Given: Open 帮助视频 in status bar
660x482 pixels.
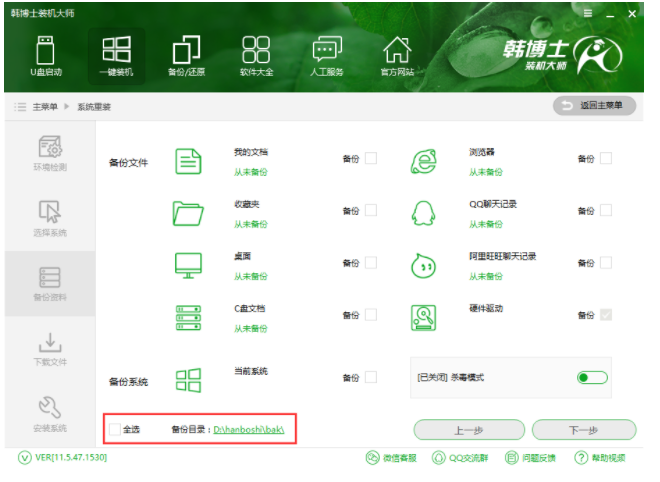Looking at the screenshot, I should (600, 458).
